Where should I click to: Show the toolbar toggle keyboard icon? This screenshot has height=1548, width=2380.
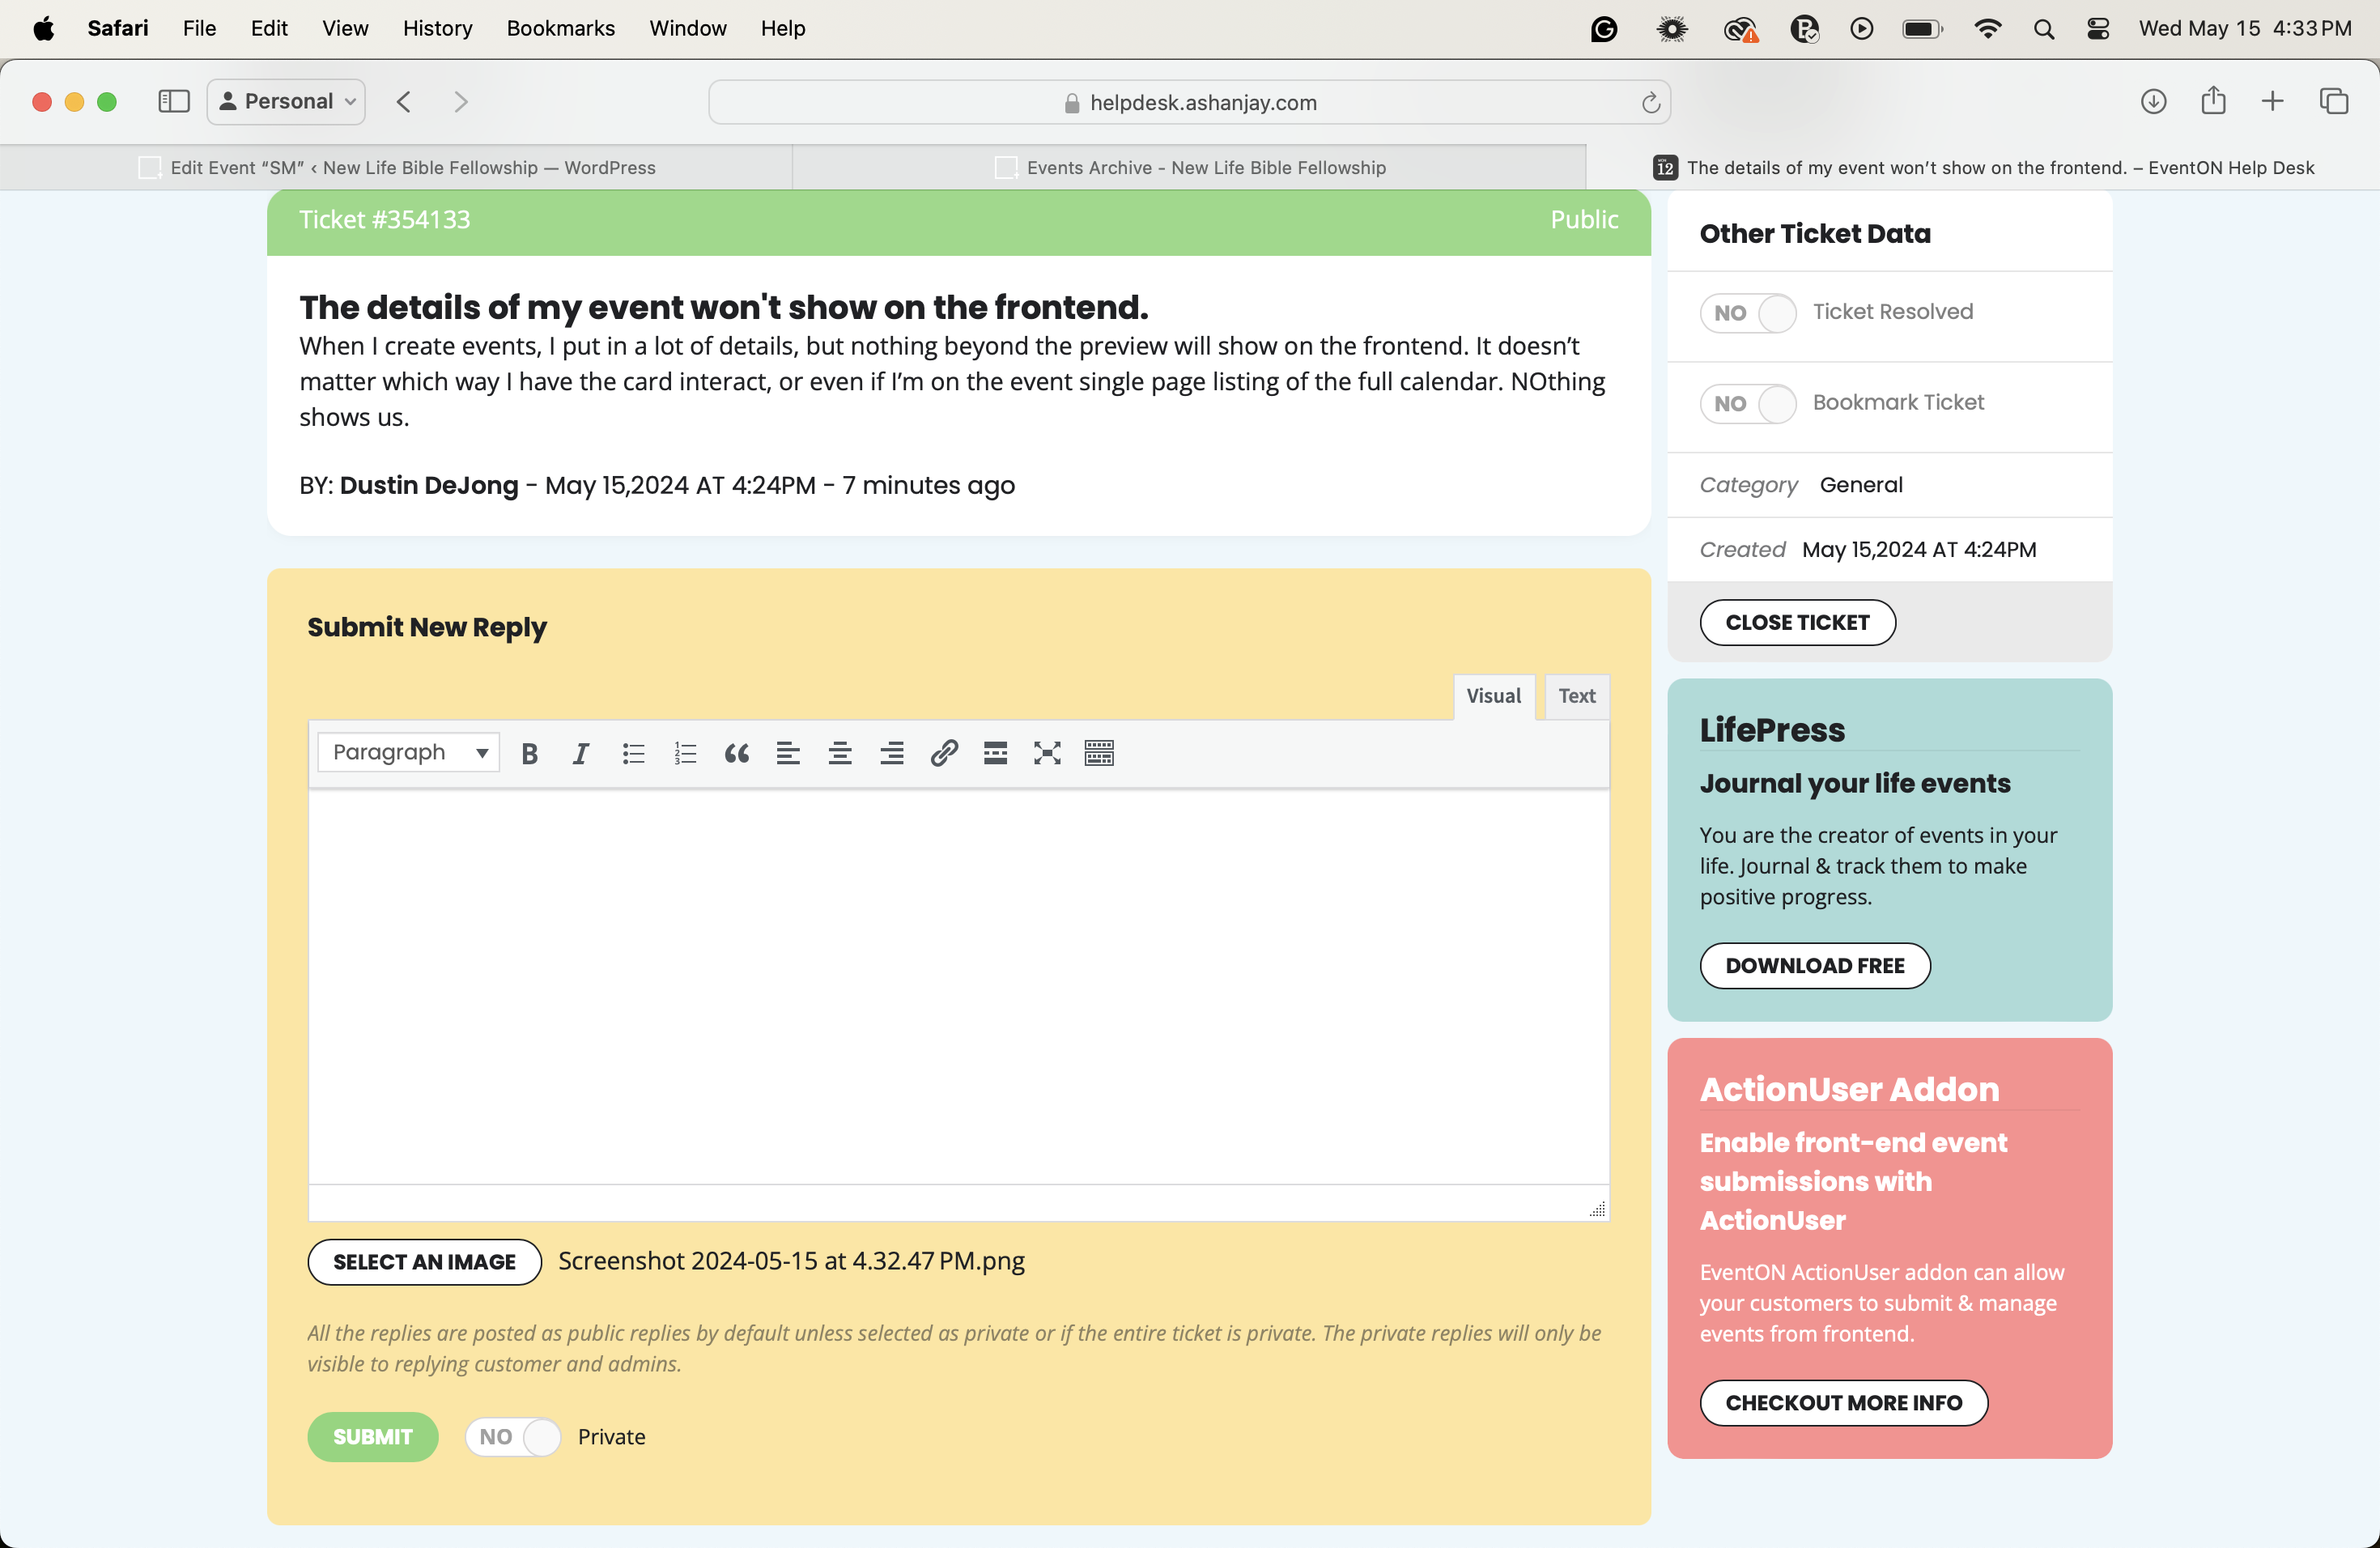pyautogui.click(x=1099, y=753)
